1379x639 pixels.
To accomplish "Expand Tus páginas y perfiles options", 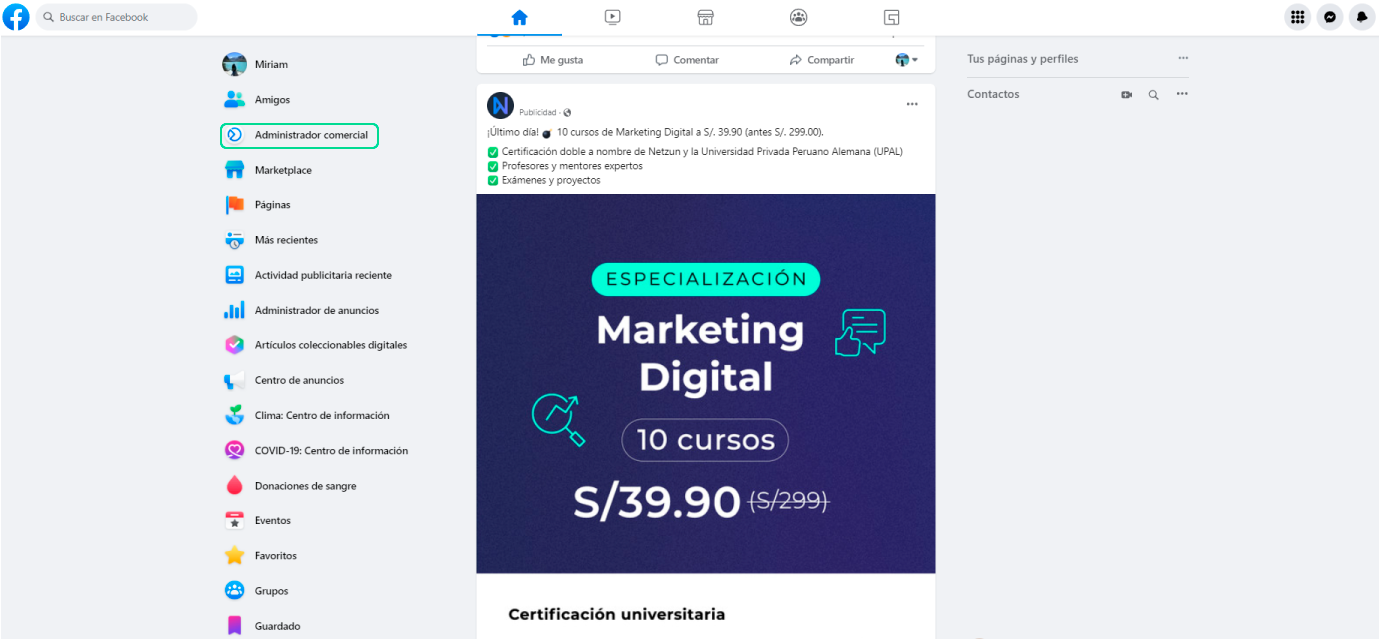I will 1183,59.
